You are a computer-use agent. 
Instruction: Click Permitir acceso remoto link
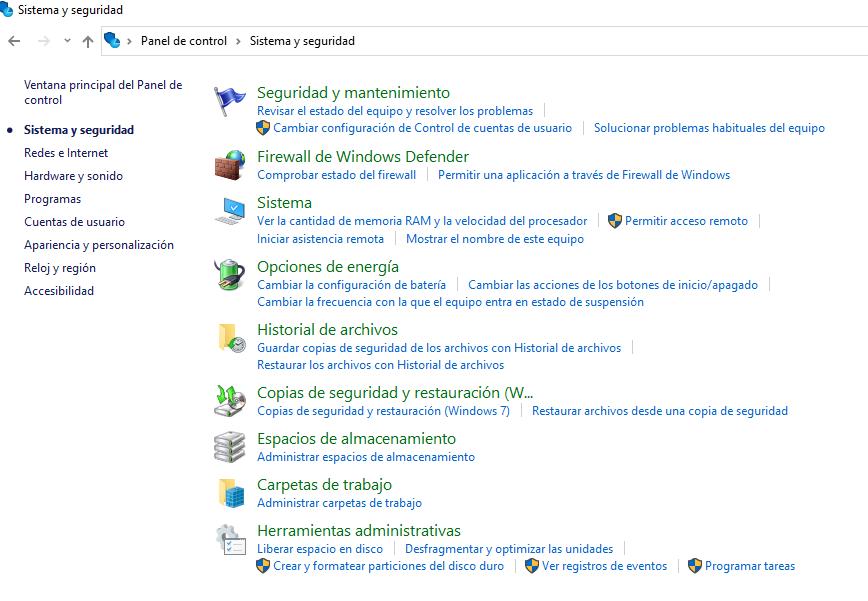click(686, 221)
